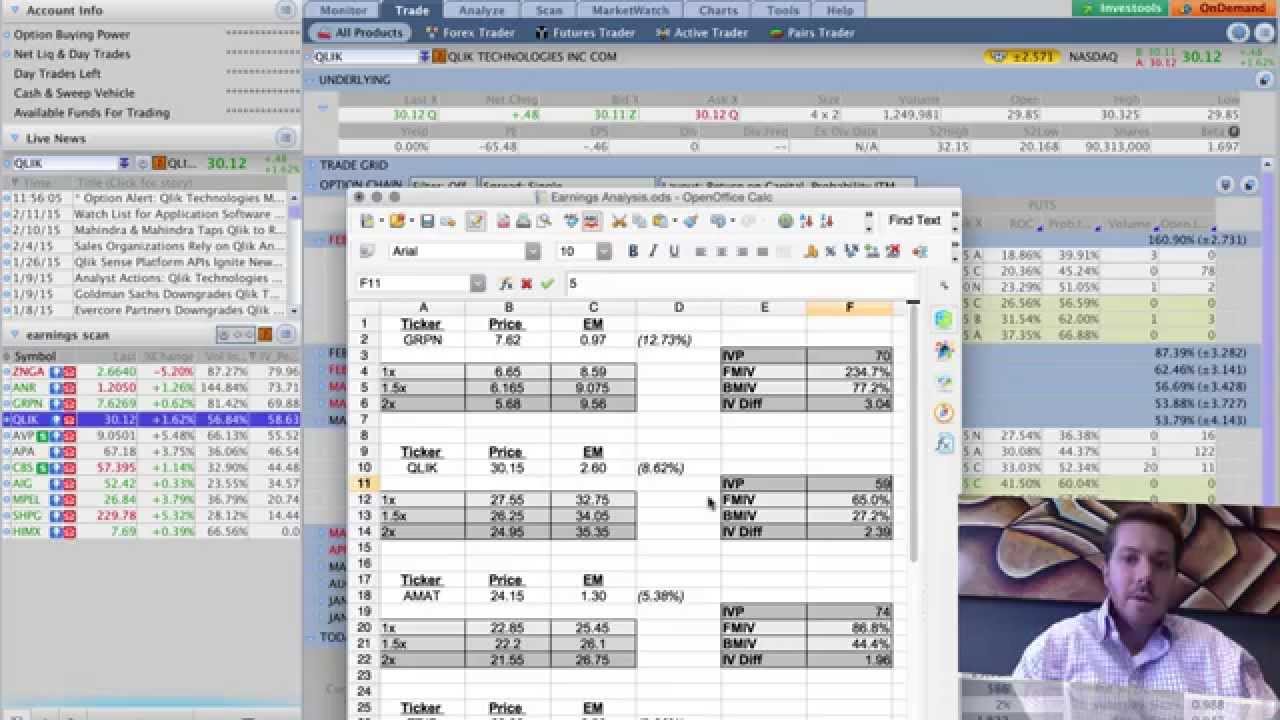Click the Navigator compass icon in Calc sidebar
The width and height of the screenshot is (1280, 720).
(944, 412)
